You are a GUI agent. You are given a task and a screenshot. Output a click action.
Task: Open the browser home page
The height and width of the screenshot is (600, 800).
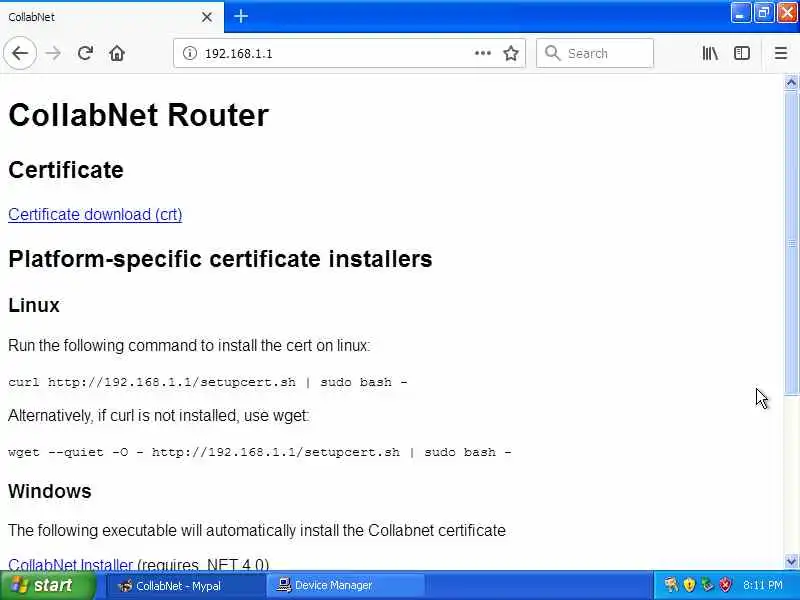(117, 53)
